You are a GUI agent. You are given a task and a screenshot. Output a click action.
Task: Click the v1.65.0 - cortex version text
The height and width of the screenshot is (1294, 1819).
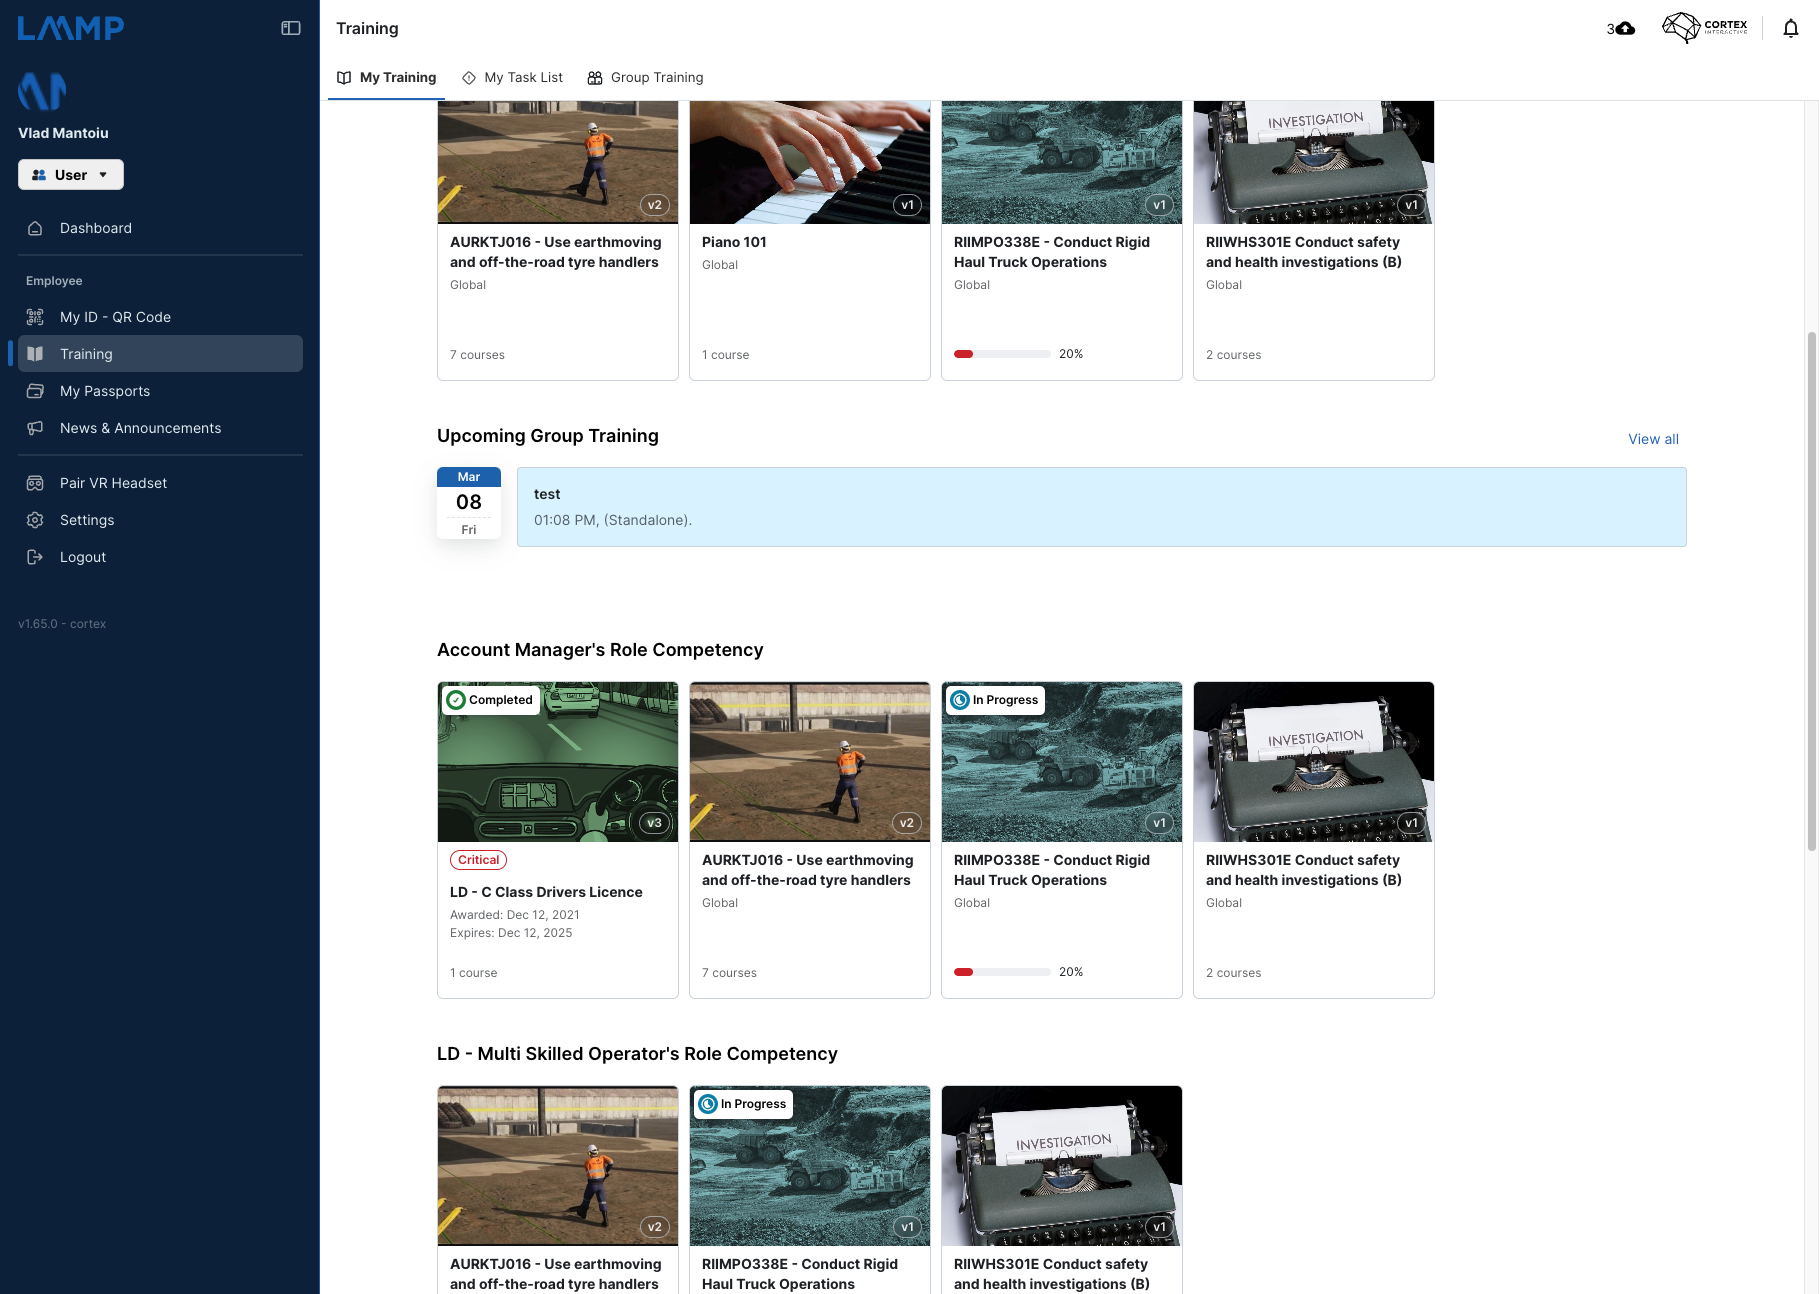(62, 624)
